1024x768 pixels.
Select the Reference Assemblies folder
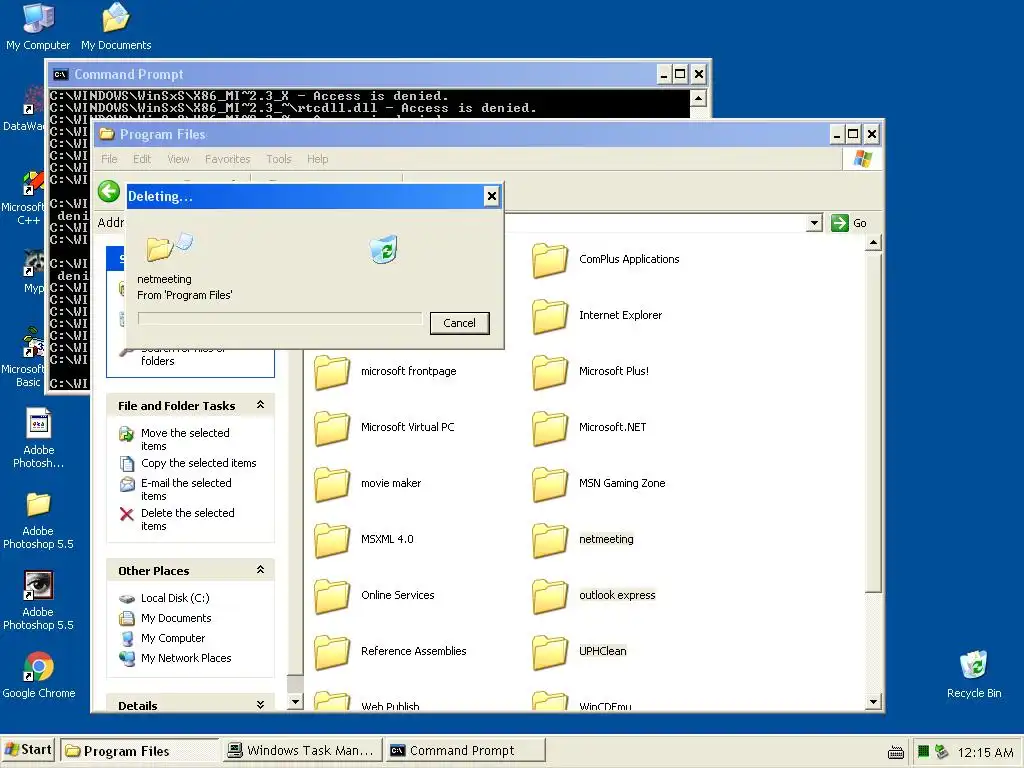390,652
